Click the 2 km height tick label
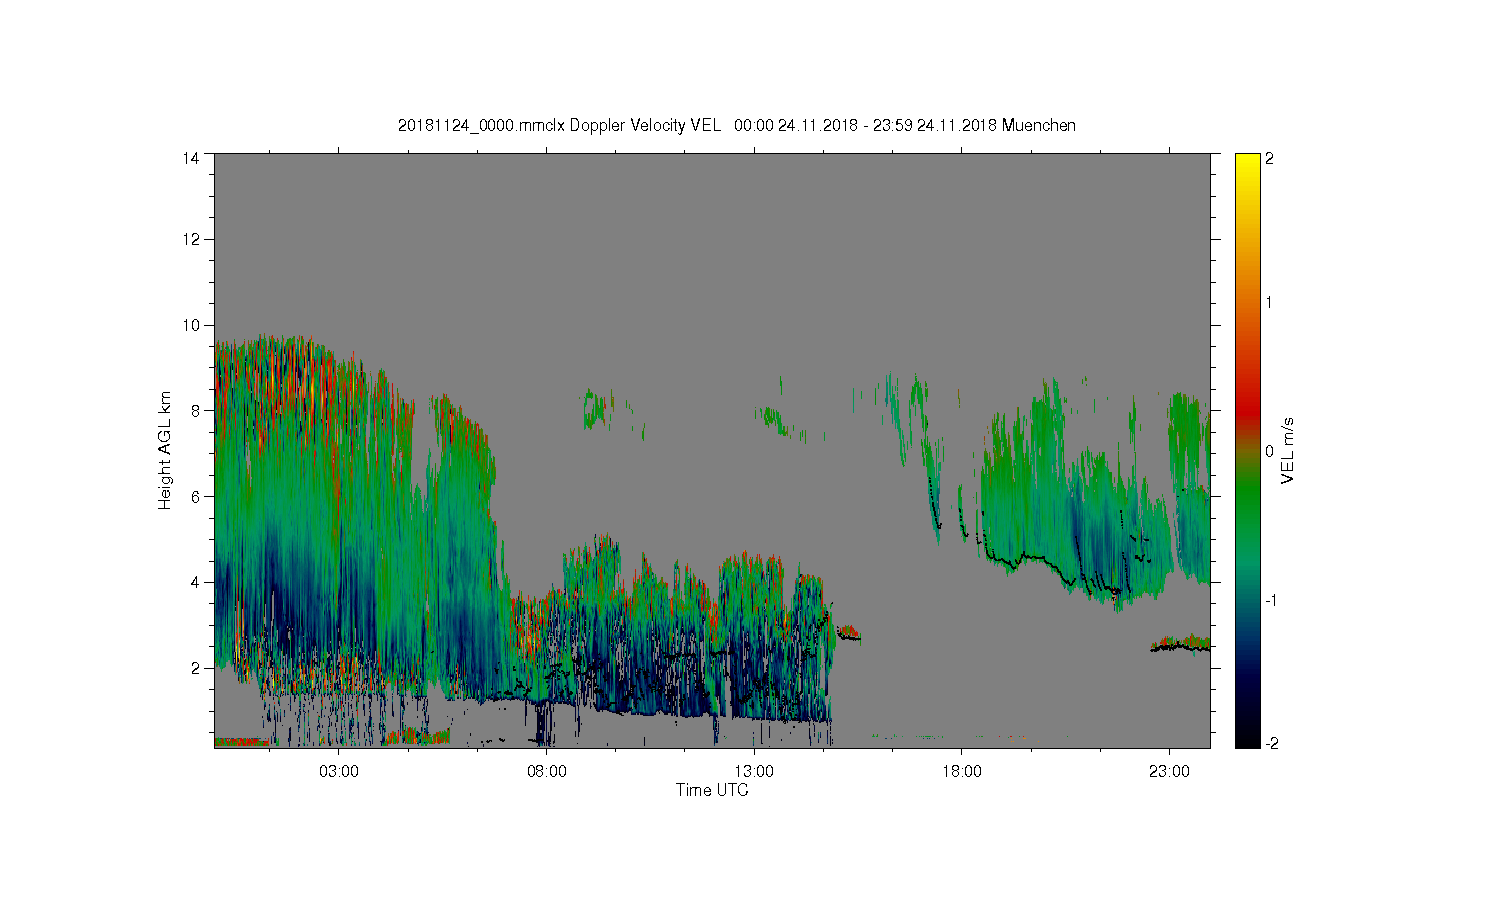The image size is (1500, 900). pos(195,668)
